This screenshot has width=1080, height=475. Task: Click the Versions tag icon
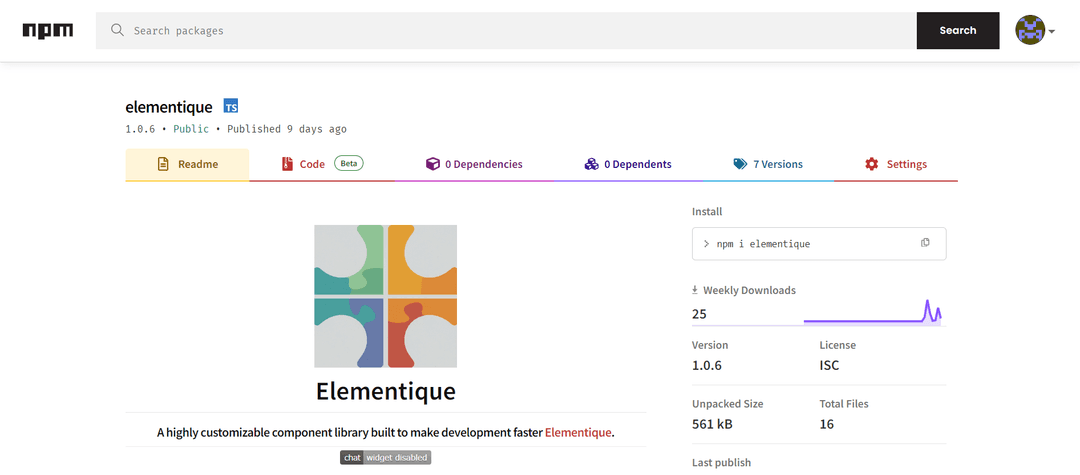pyautogui.click(x=740, y=165)
